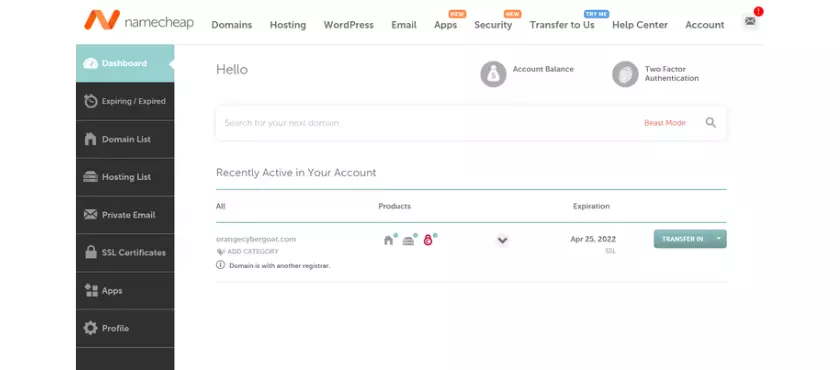Open Hosting List in sidebar
840x370 pixels.
click(125, 177)
